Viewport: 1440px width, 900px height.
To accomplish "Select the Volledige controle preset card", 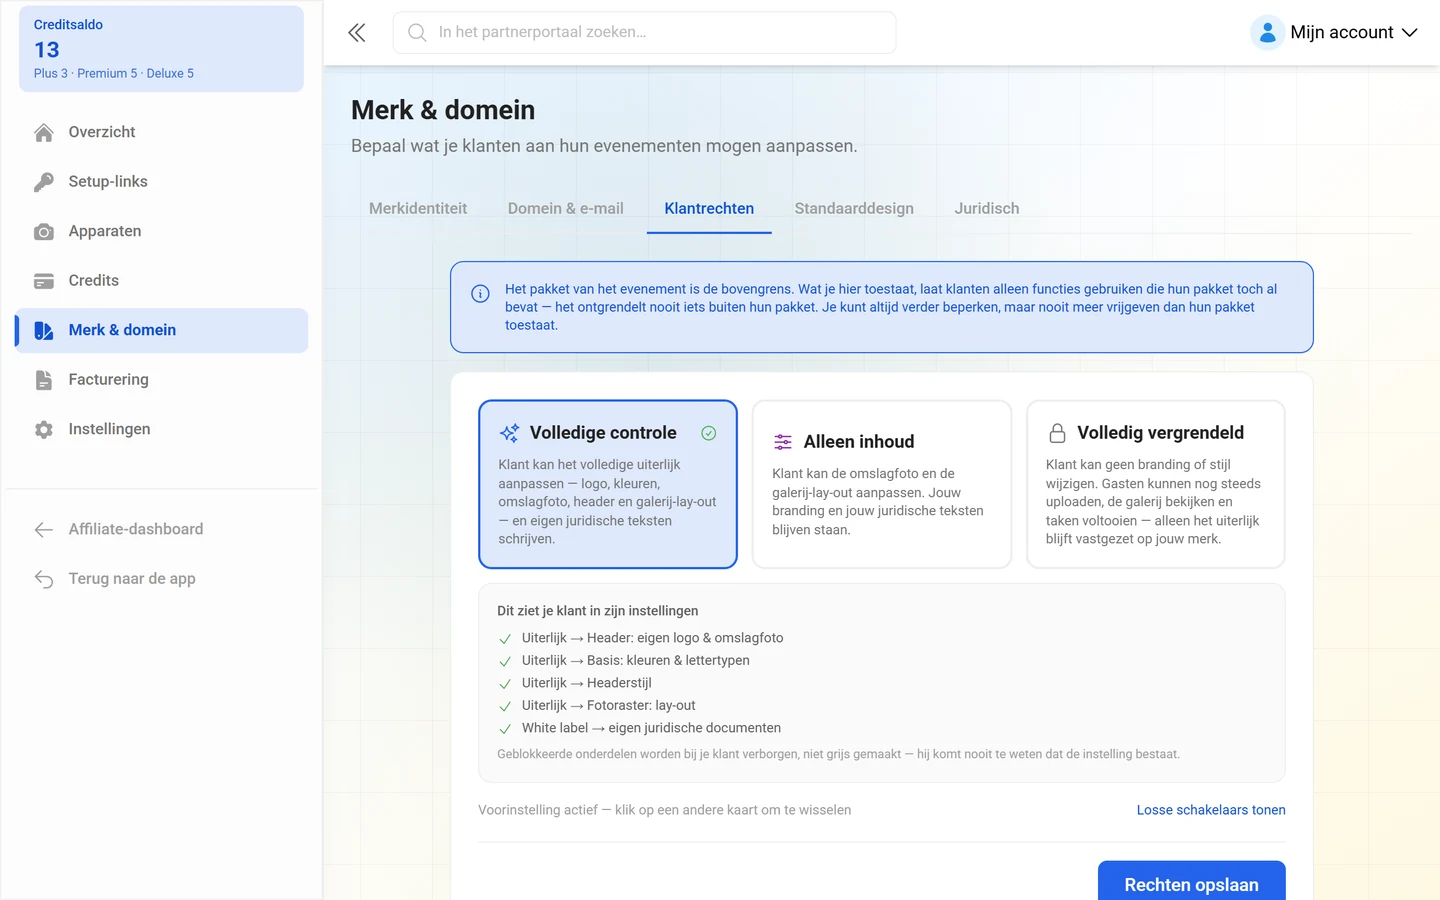I will coord(608,484).
